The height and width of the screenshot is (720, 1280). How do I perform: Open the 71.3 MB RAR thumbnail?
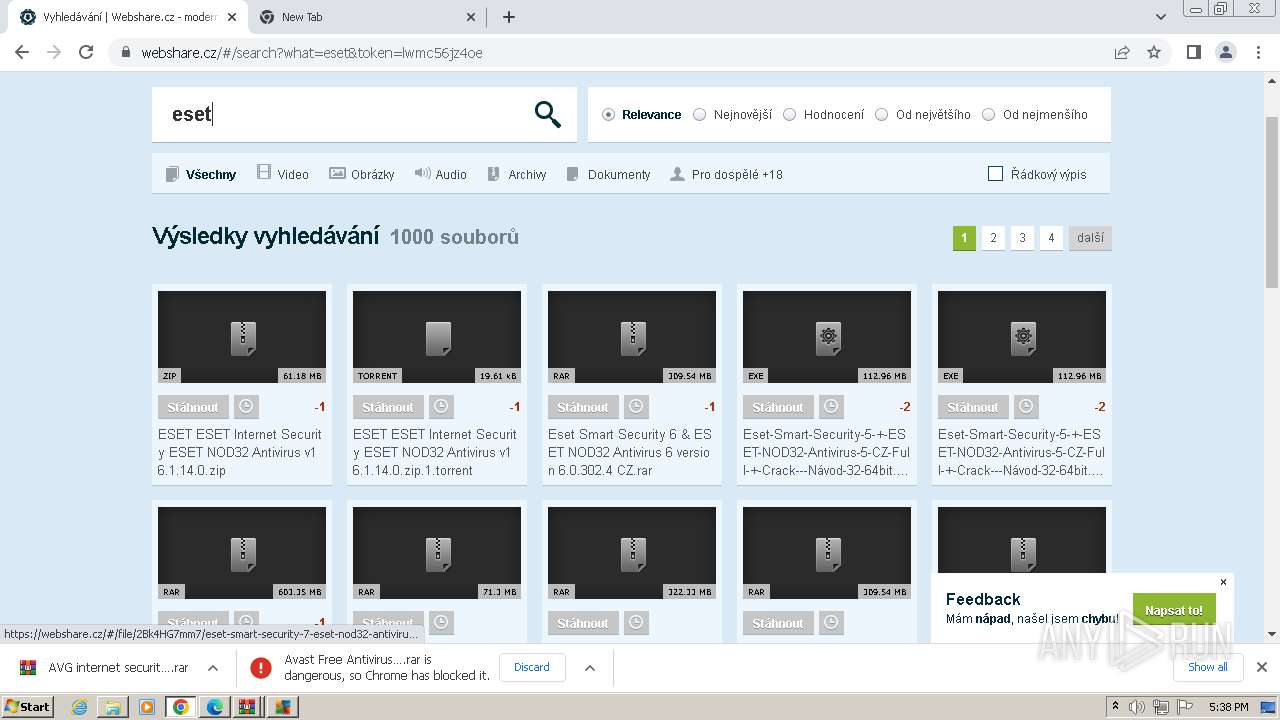437,553
